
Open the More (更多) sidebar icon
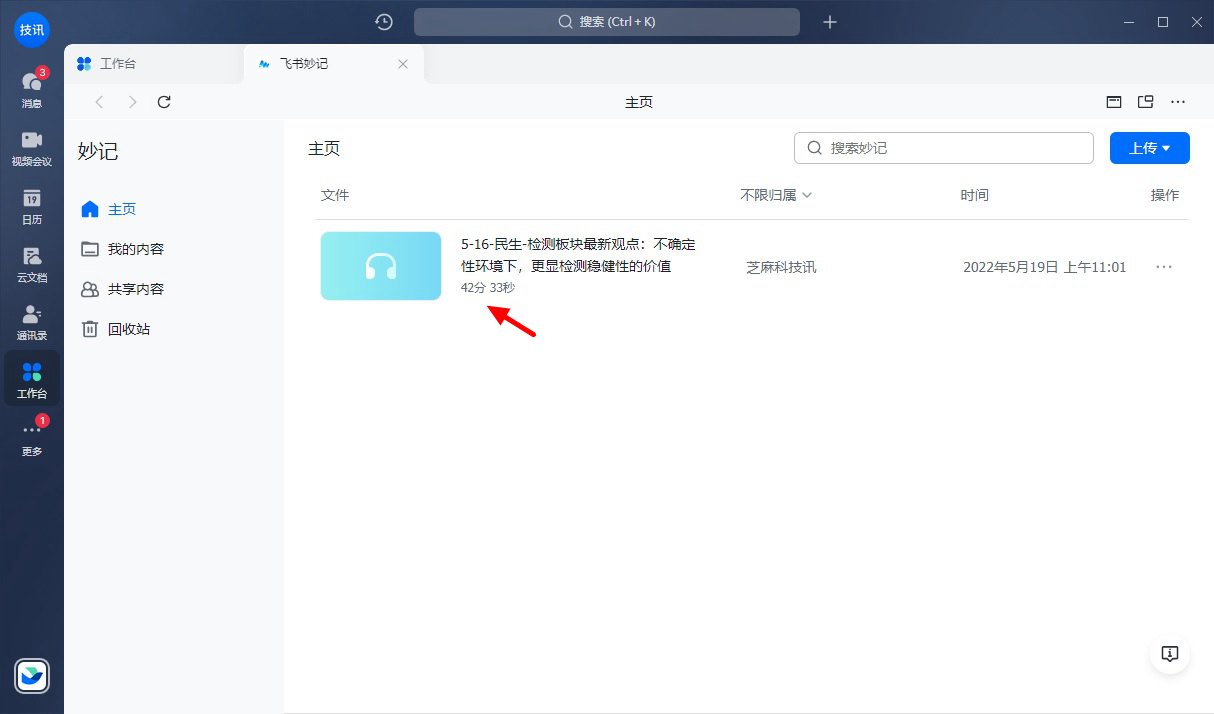click(x=31, y=437)
